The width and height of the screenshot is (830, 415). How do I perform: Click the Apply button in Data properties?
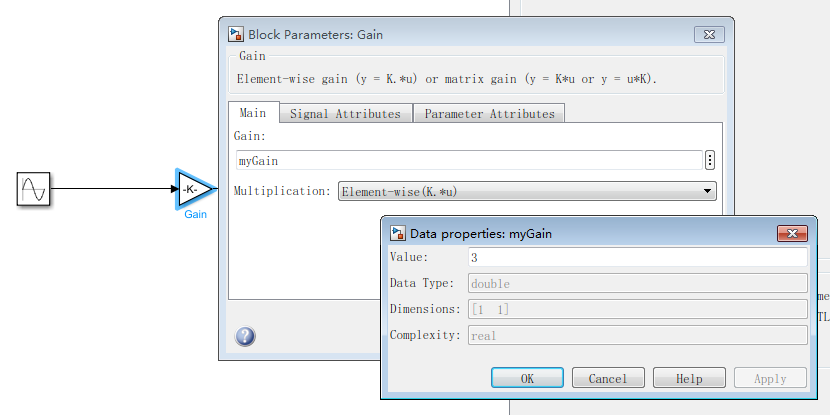pos(770,378)
